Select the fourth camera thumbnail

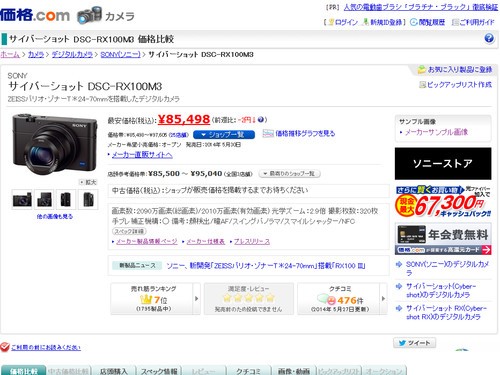pyautogui.click(x=88, y=199)
